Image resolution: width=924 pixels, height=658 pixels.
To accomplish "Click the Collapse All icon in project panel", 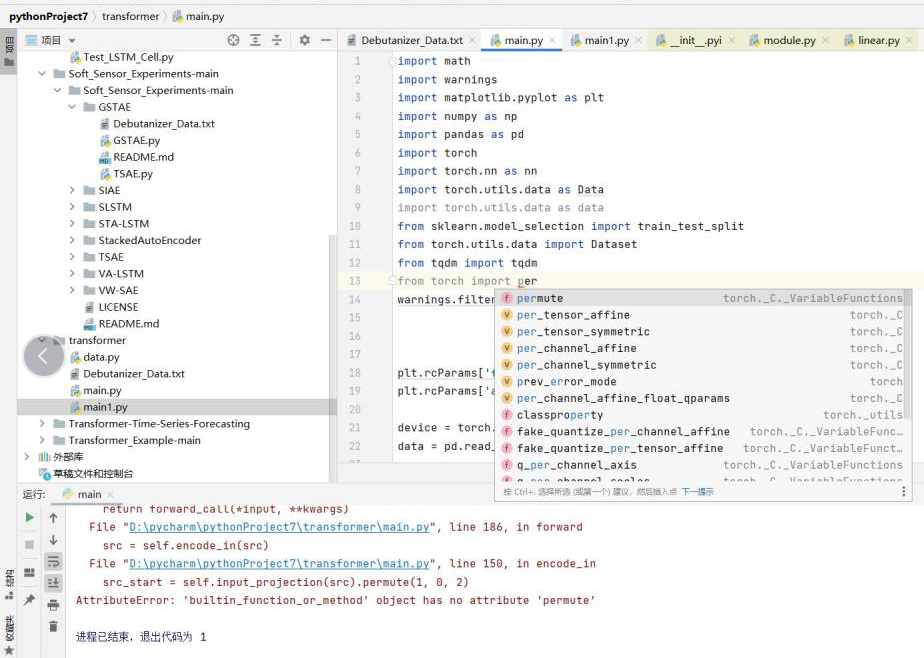I will point(277,40).
